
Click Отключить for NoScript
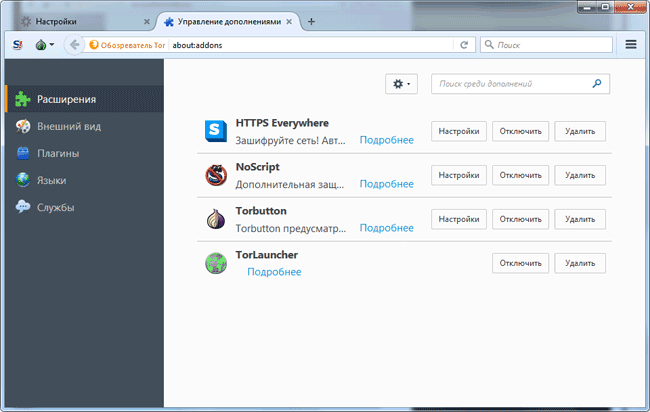[x=520, y=175]
